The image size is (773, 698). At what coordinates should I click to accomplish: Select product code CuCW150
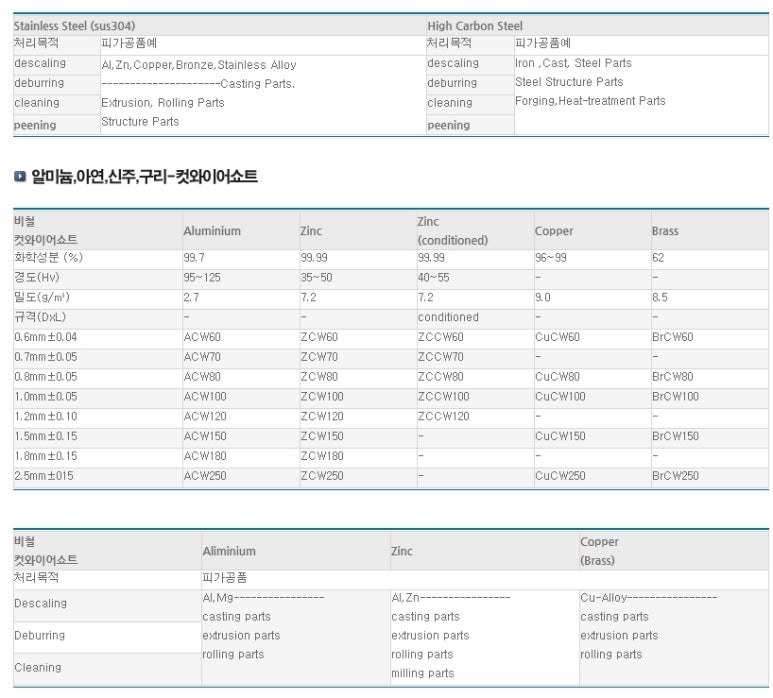click(x=561, y=436)
